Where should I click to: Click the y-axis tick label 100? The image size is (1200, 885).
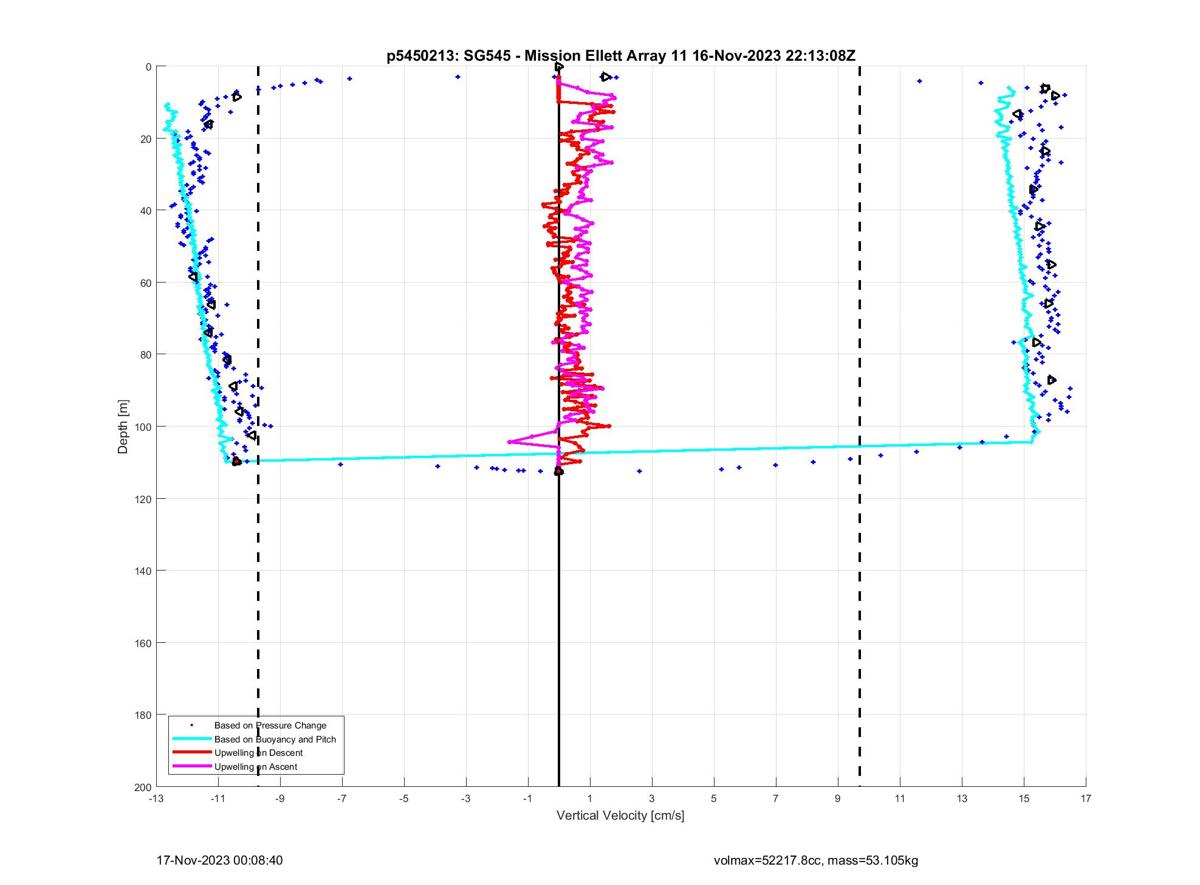click(142, 427)
